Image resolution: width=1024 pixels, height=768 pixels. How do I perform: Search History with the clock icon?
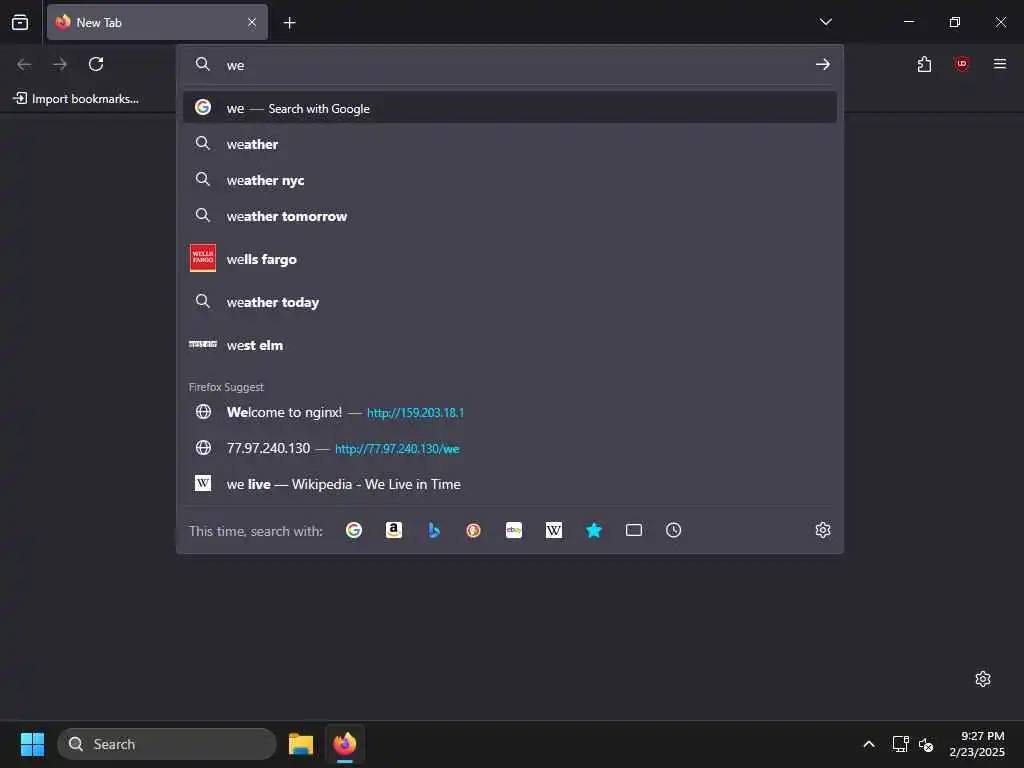coord(673,530)
